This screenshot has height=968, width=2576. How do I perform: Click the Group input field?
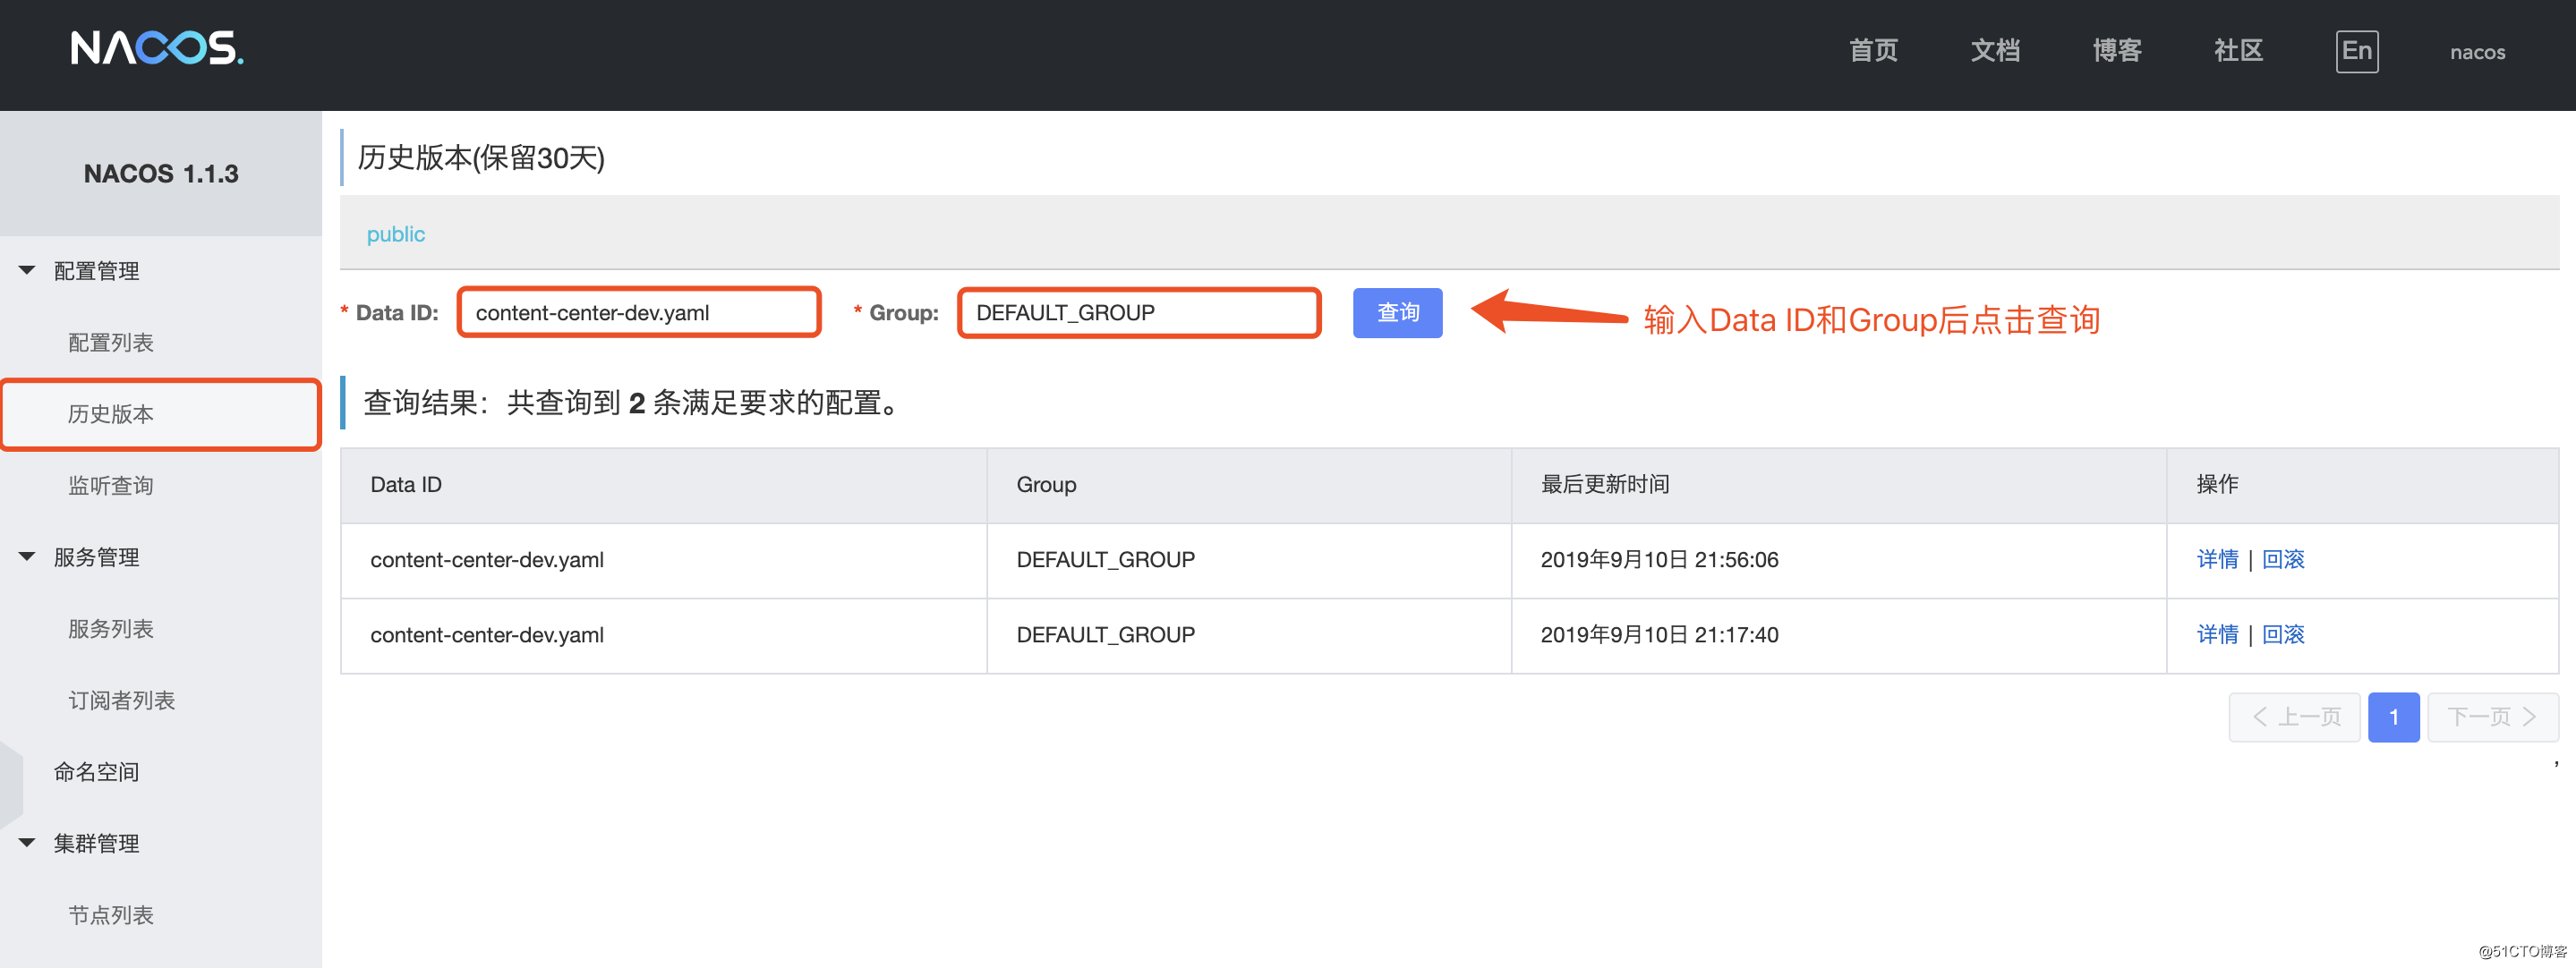tap(1138, 313)
